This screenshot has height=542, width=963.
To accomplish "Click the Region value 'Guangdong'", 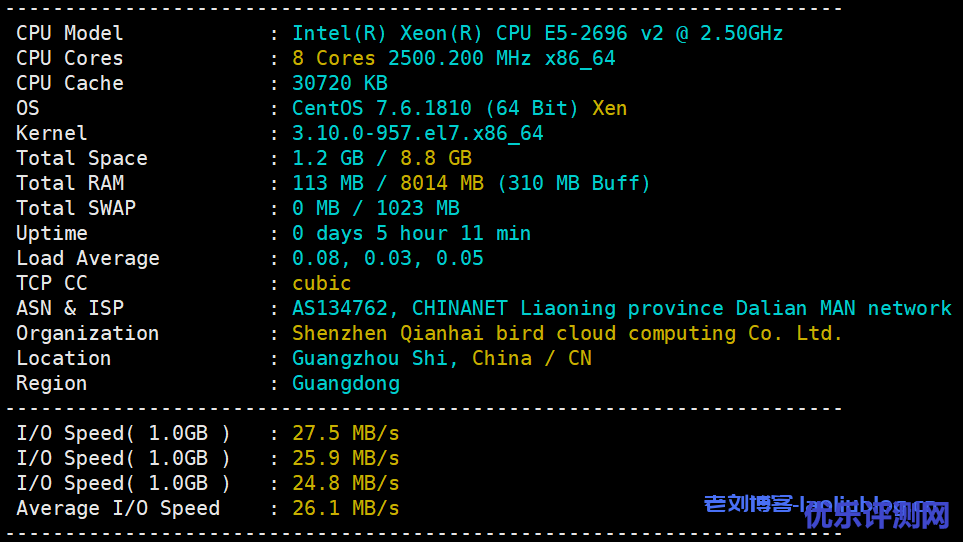I will tap(345, 383).
